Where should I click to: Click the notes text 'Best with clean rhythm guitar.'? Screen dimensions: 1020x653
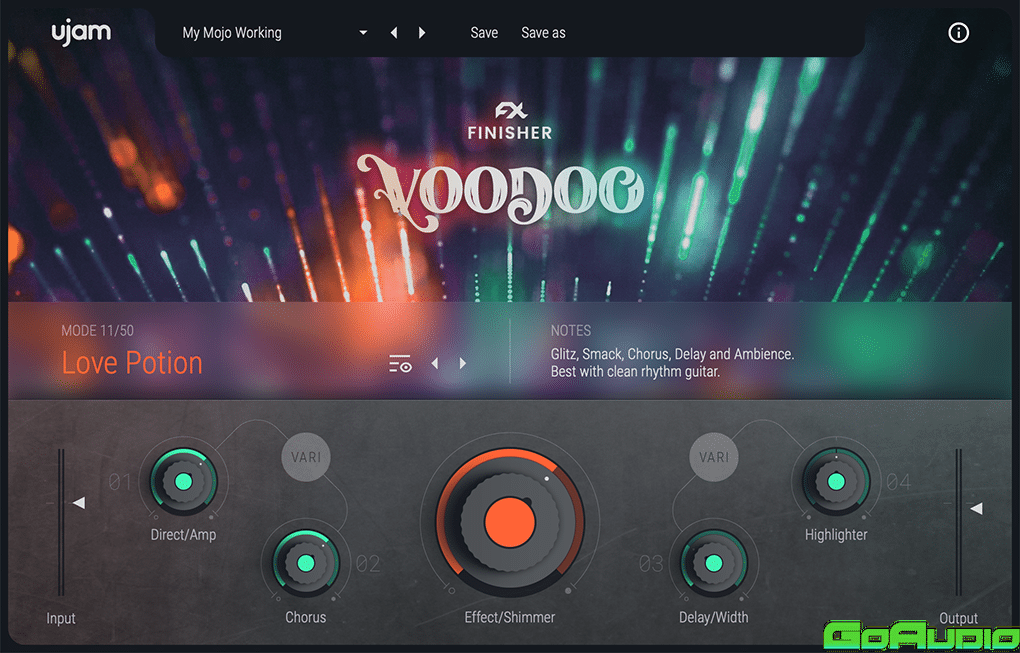coord(635,372)
